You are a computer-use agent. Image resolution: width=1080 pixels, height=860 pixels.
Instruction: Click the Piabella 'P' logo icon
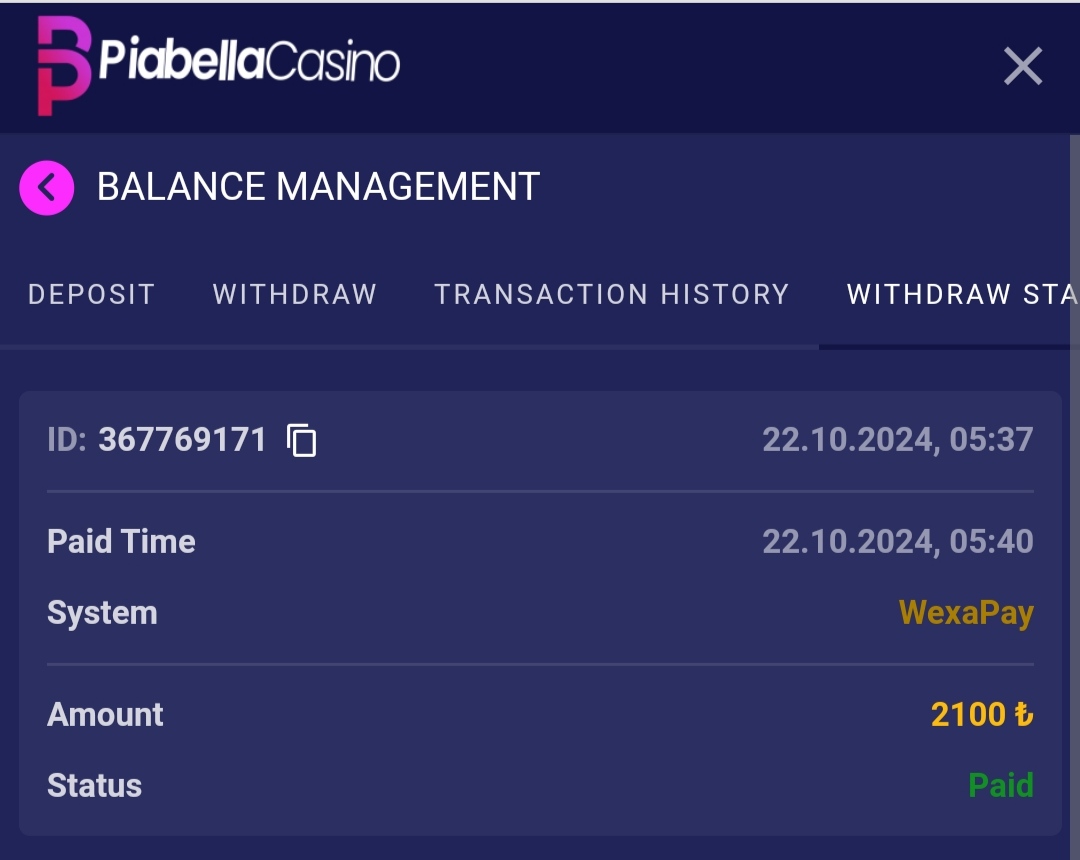pos(63,65)
